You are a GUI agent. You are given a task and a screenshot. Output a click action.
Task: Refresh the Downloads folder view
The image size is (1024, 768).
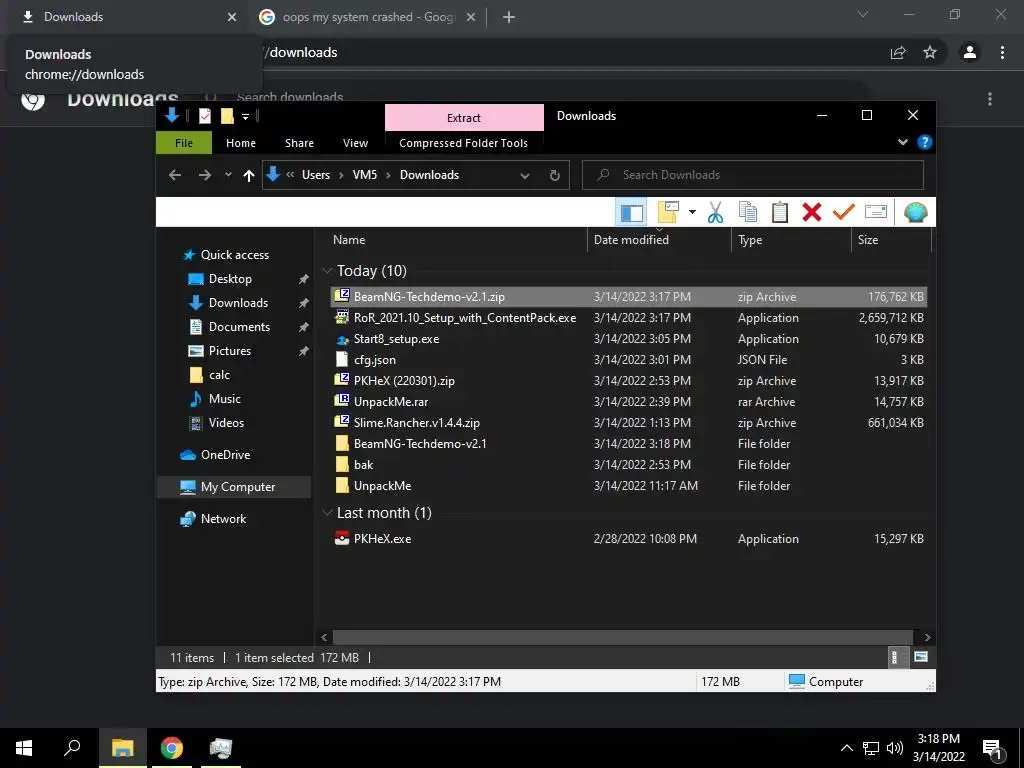[x=554, y=175]
